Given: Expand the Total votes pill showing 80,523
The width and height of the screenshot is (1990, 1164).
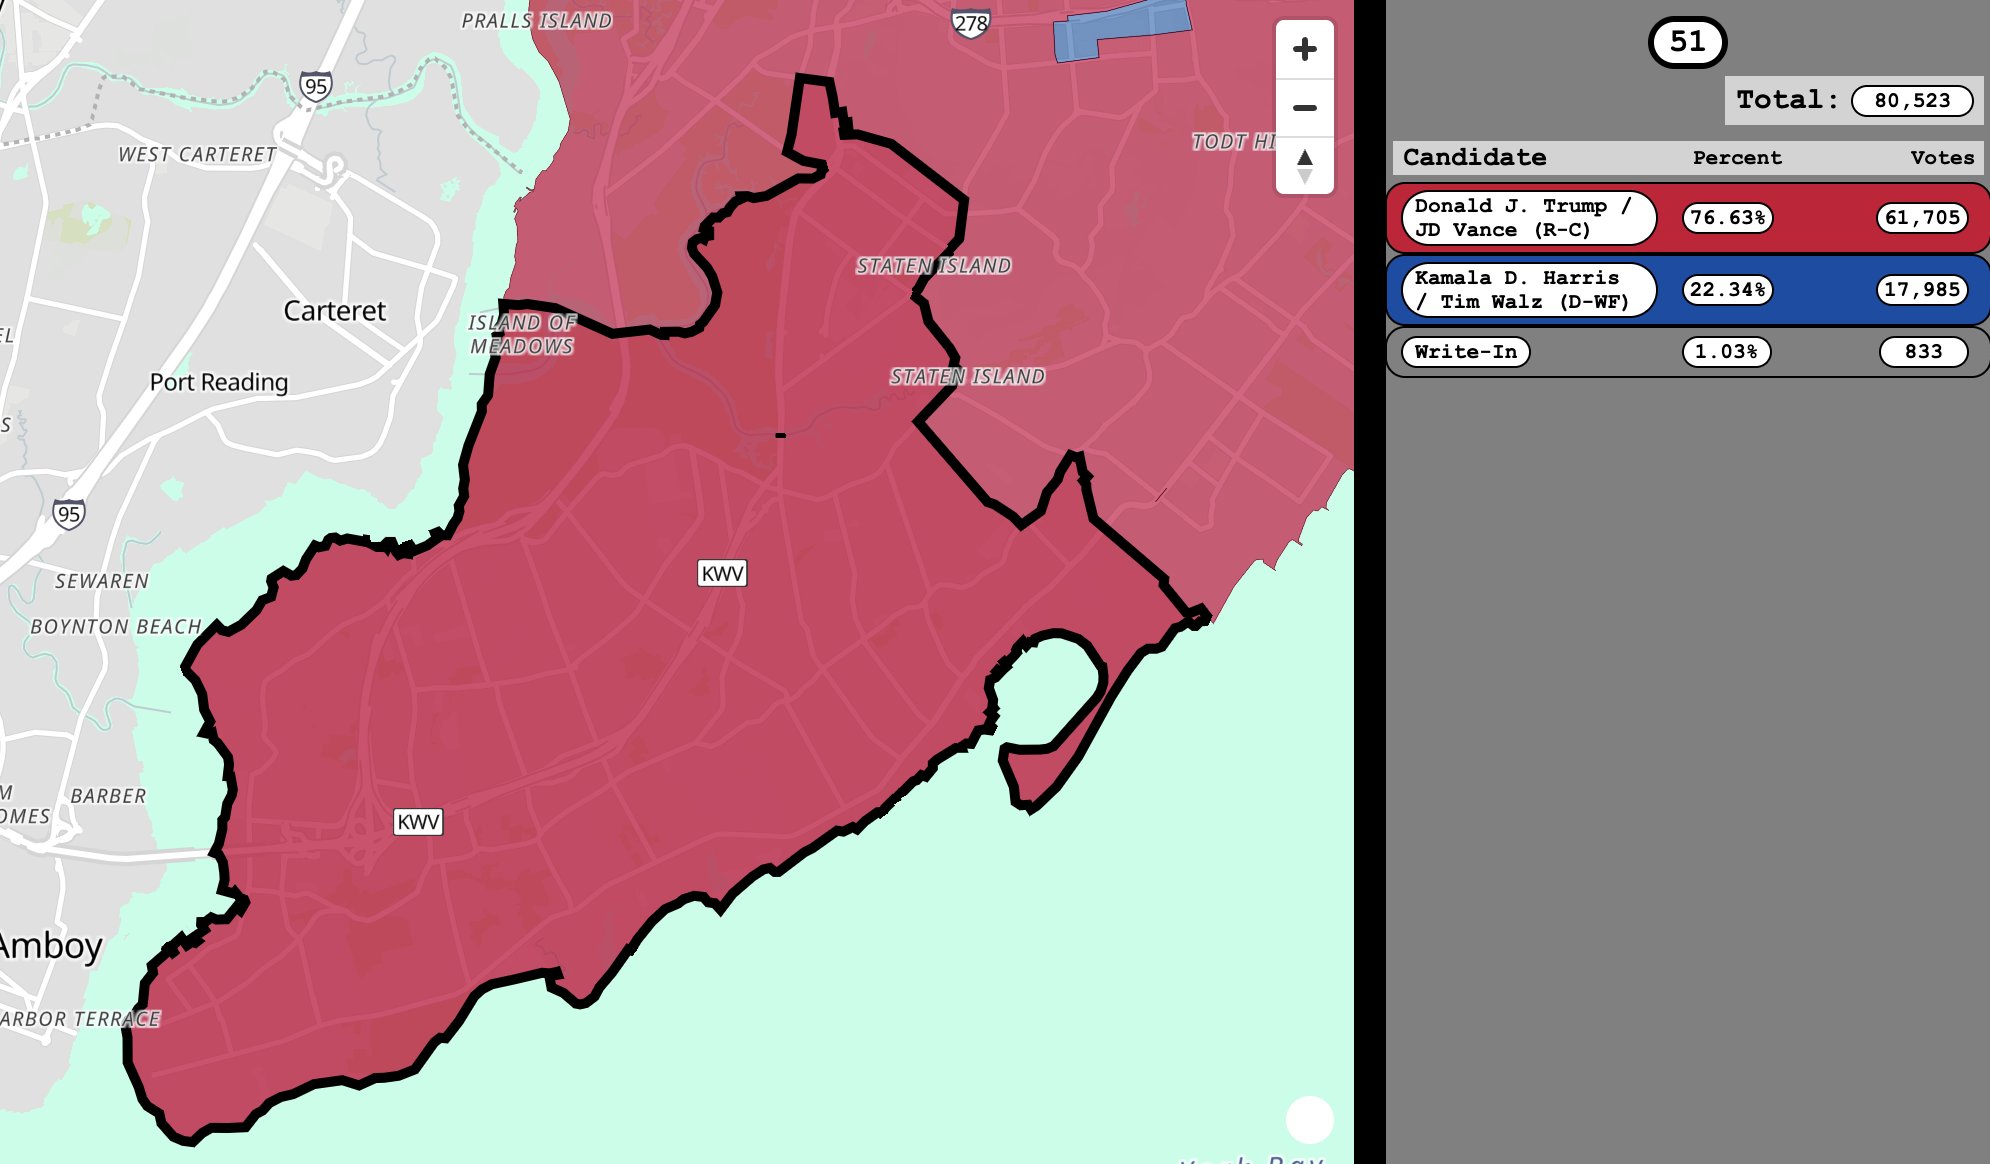Looking at the screenshot, I should [1914, 99].
